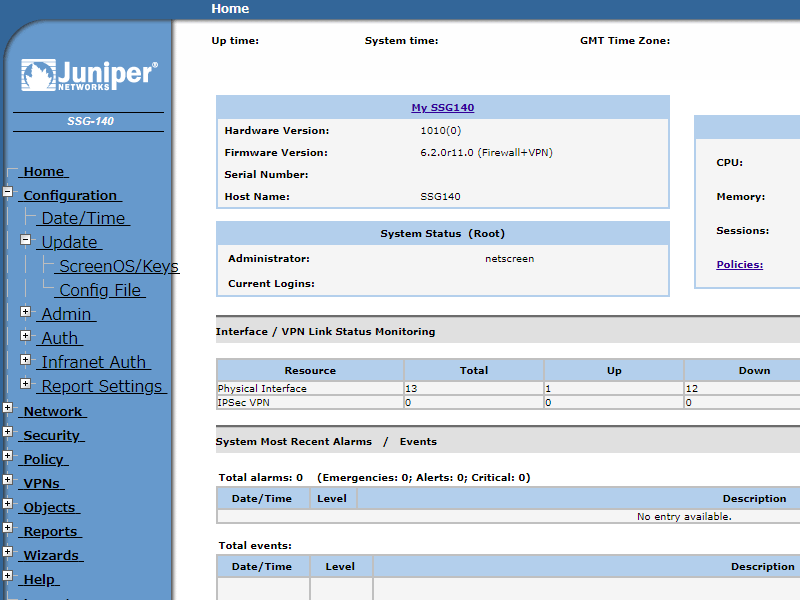Open the Auth link
The height and width of the screenshot is (600, 800).
[x=60, y=338]
